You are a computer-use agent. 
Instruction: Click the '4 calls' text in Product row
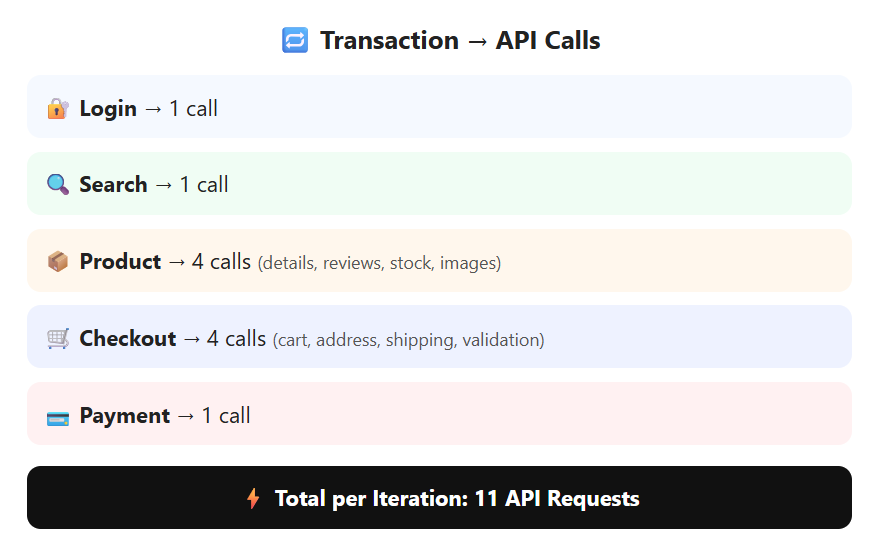click(x=221, y=262)
